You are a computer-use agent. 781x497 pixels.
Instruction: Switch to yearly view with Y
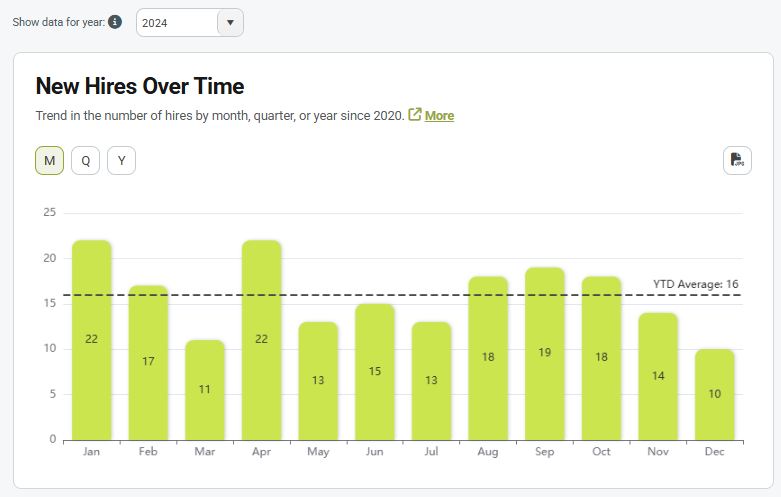pos(121,160)
